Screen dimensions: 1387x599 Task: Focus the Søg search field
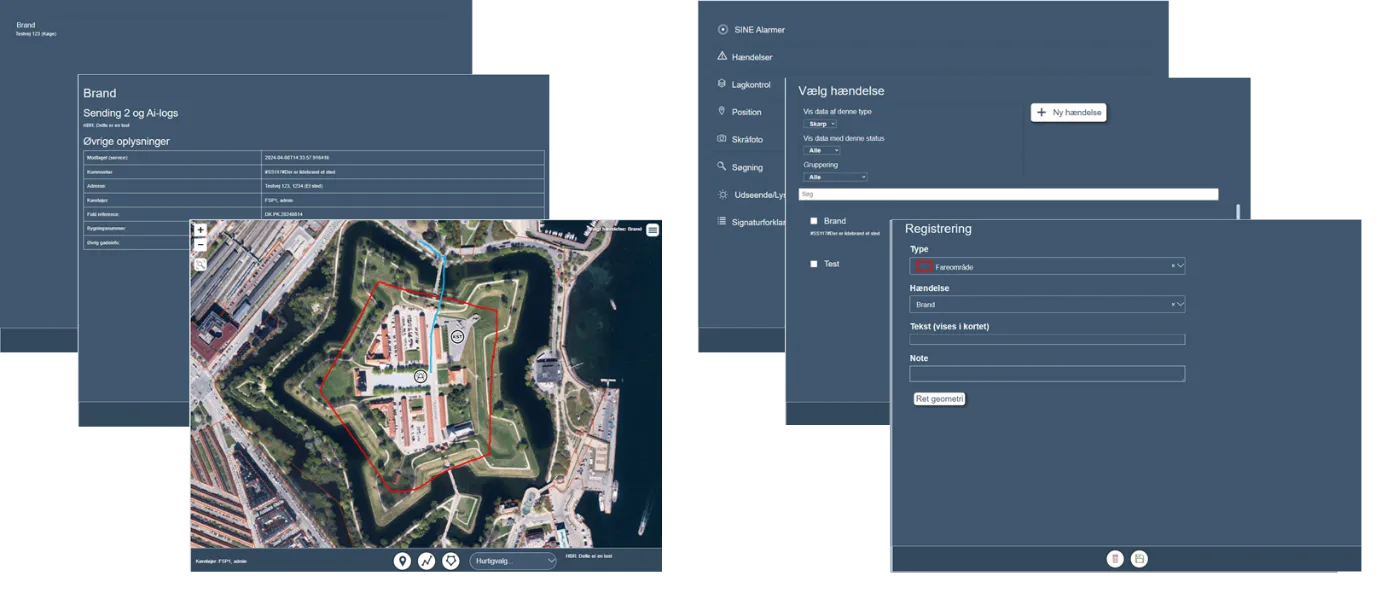click(x=1008, y=194)
